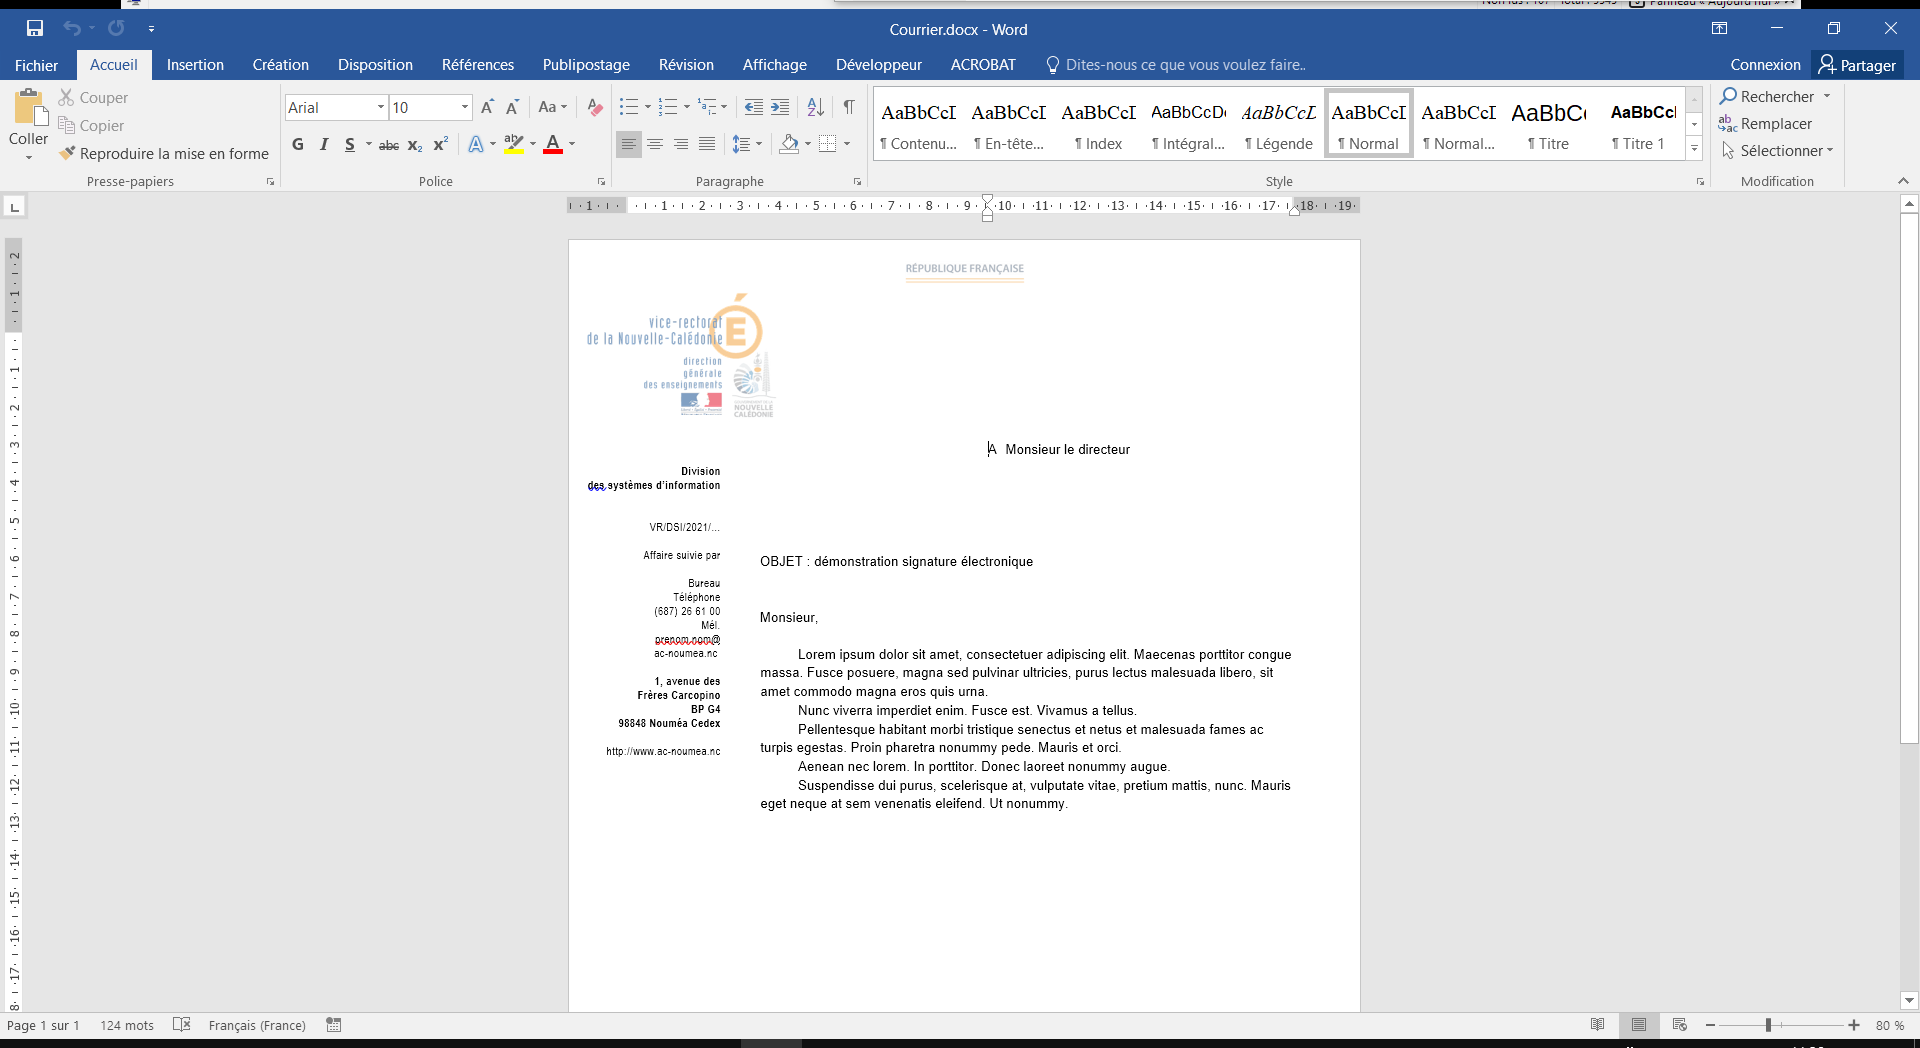
Task: Open the Révision ribbon tab
Action: pyautogui.click(x=686, y=65)
